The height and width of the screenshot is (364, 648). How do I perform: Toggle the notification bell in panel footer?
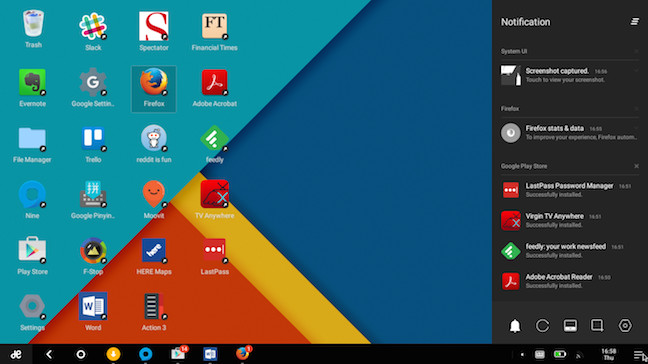tap(515, 326)
